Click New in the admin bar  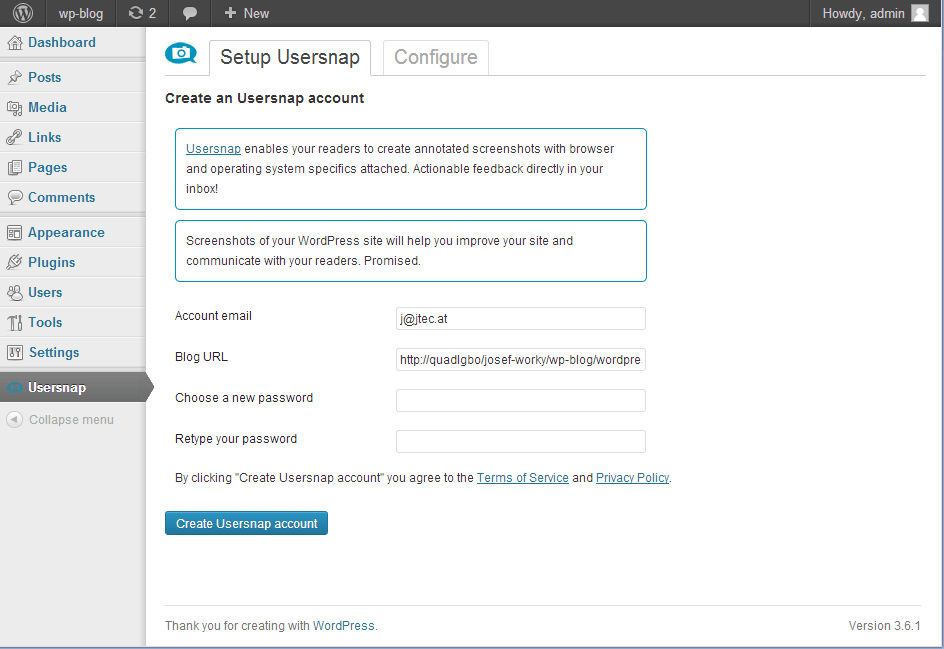click(256, 13)
